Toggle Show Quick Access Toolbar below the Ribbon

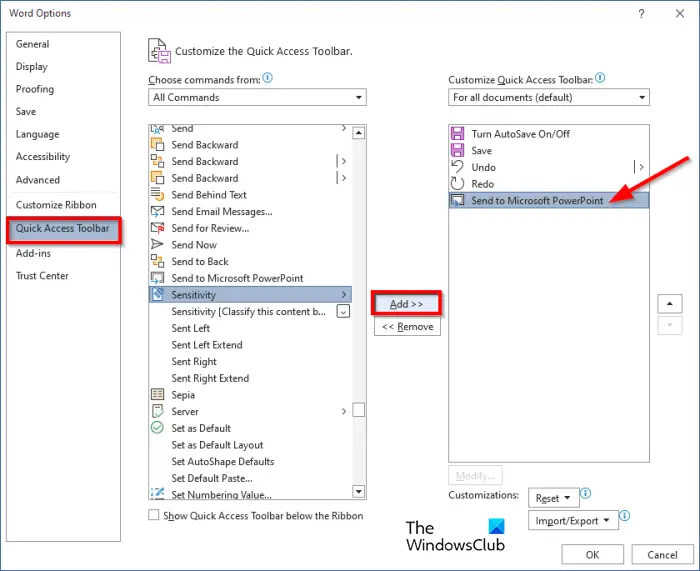[154, 515]
